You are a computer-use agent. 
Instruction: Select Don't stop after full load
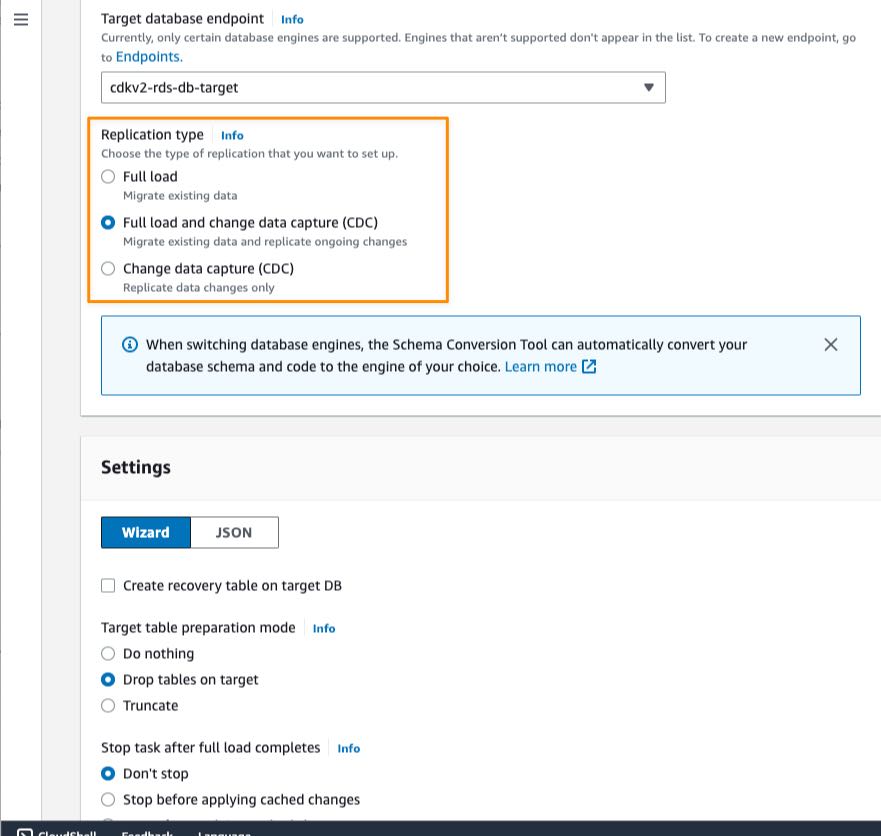(108, 774)
